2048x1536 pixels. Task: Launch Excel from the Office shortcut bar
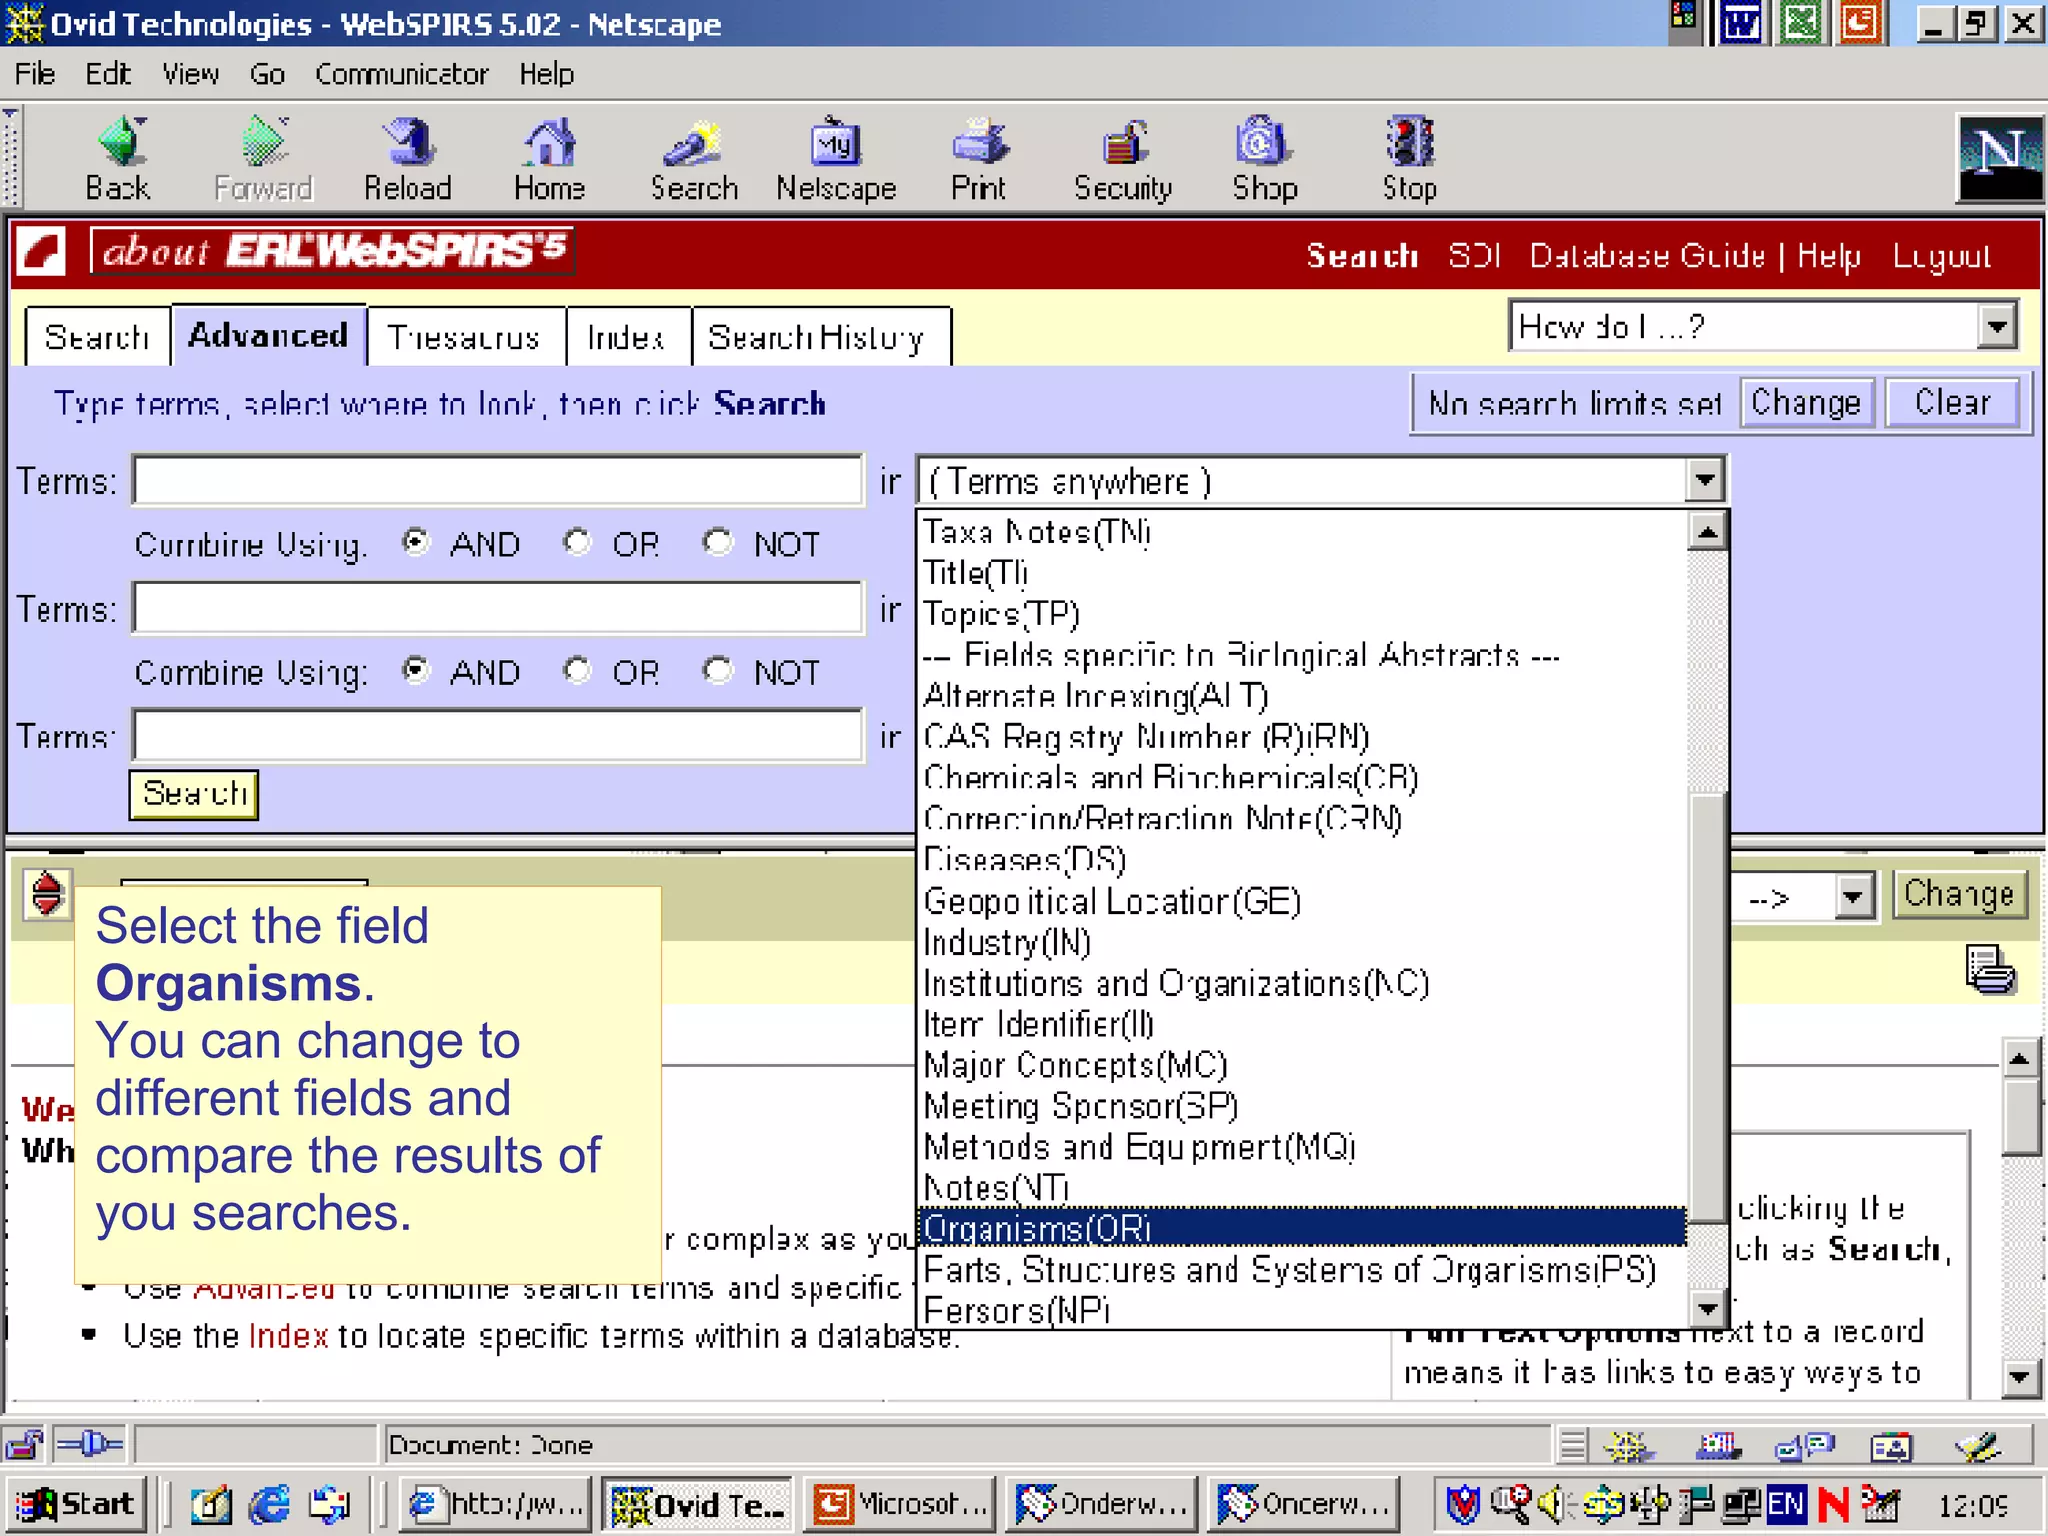(x=1801, y=23)
